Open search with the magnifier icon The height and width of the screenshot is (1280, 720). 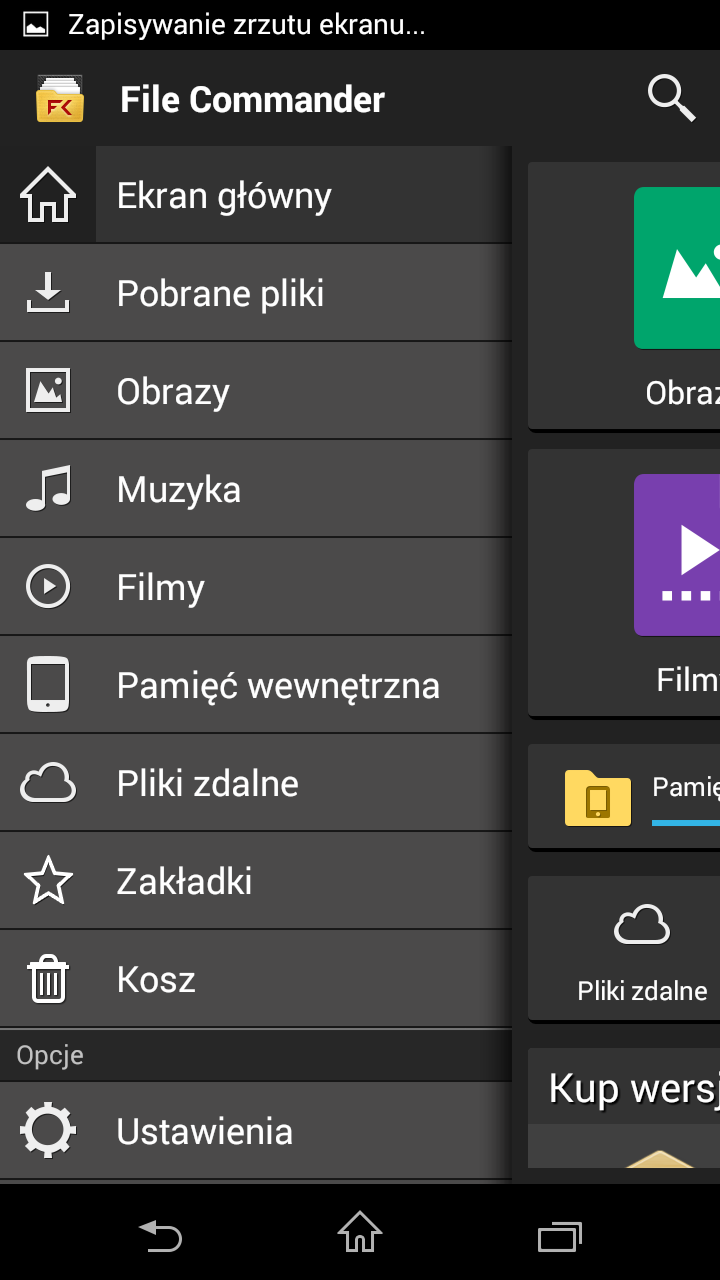click(x=672, y=98)
